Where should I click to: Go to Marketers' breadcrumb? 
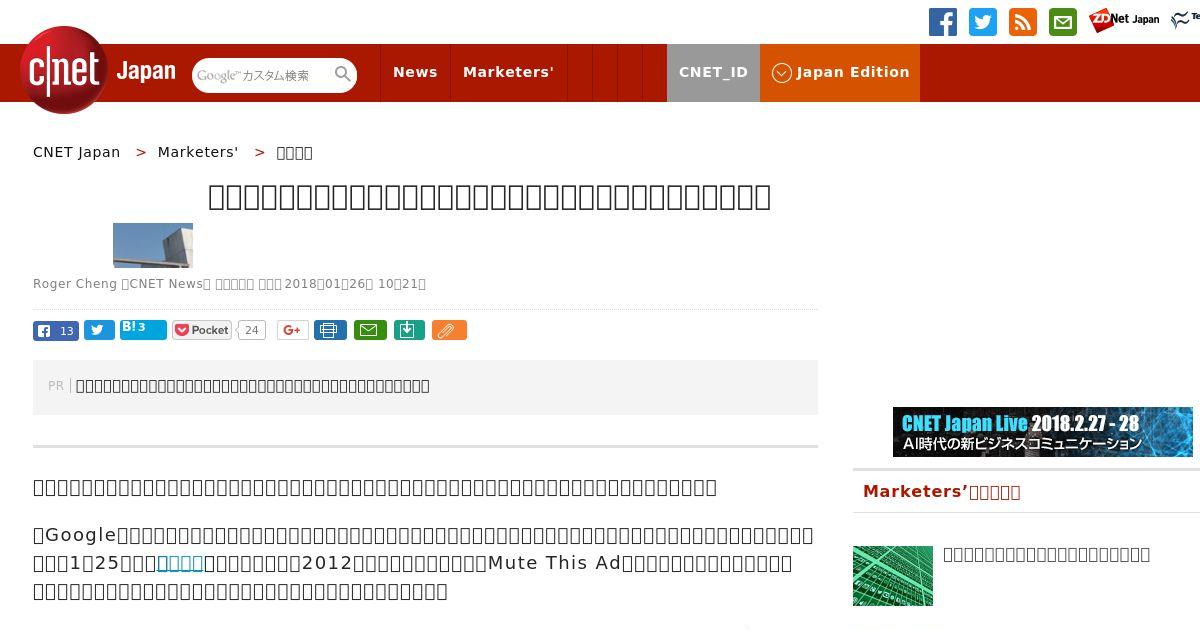pos(198,152)
